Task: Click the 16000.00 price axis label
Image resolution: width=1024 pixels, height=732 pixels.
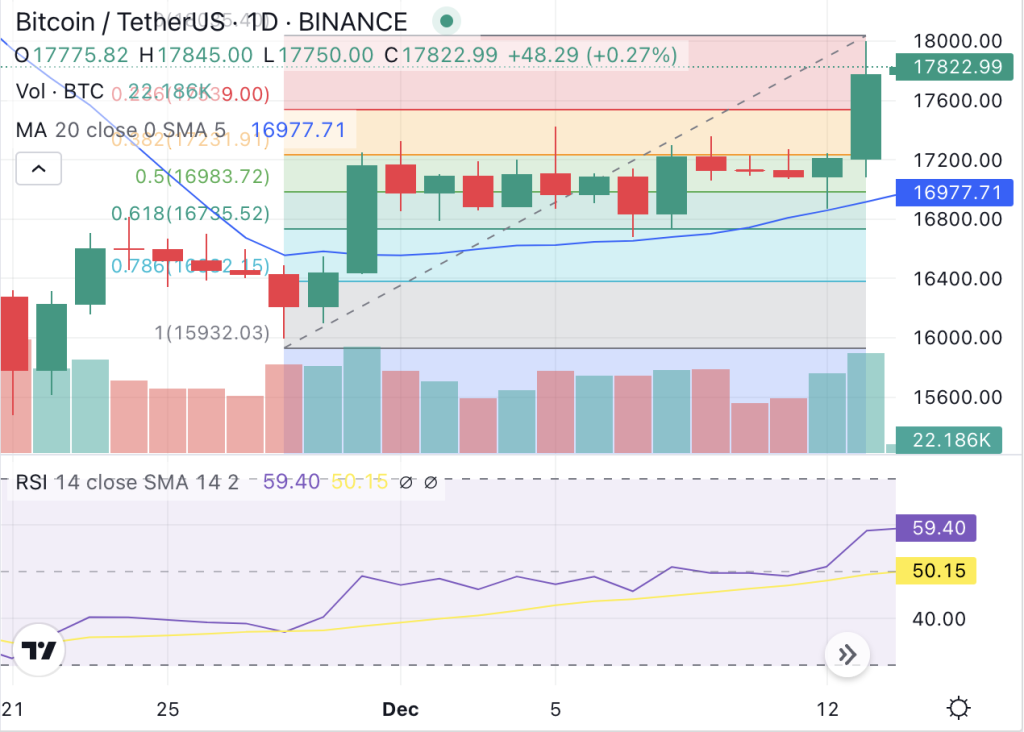Action: (957, 338)
